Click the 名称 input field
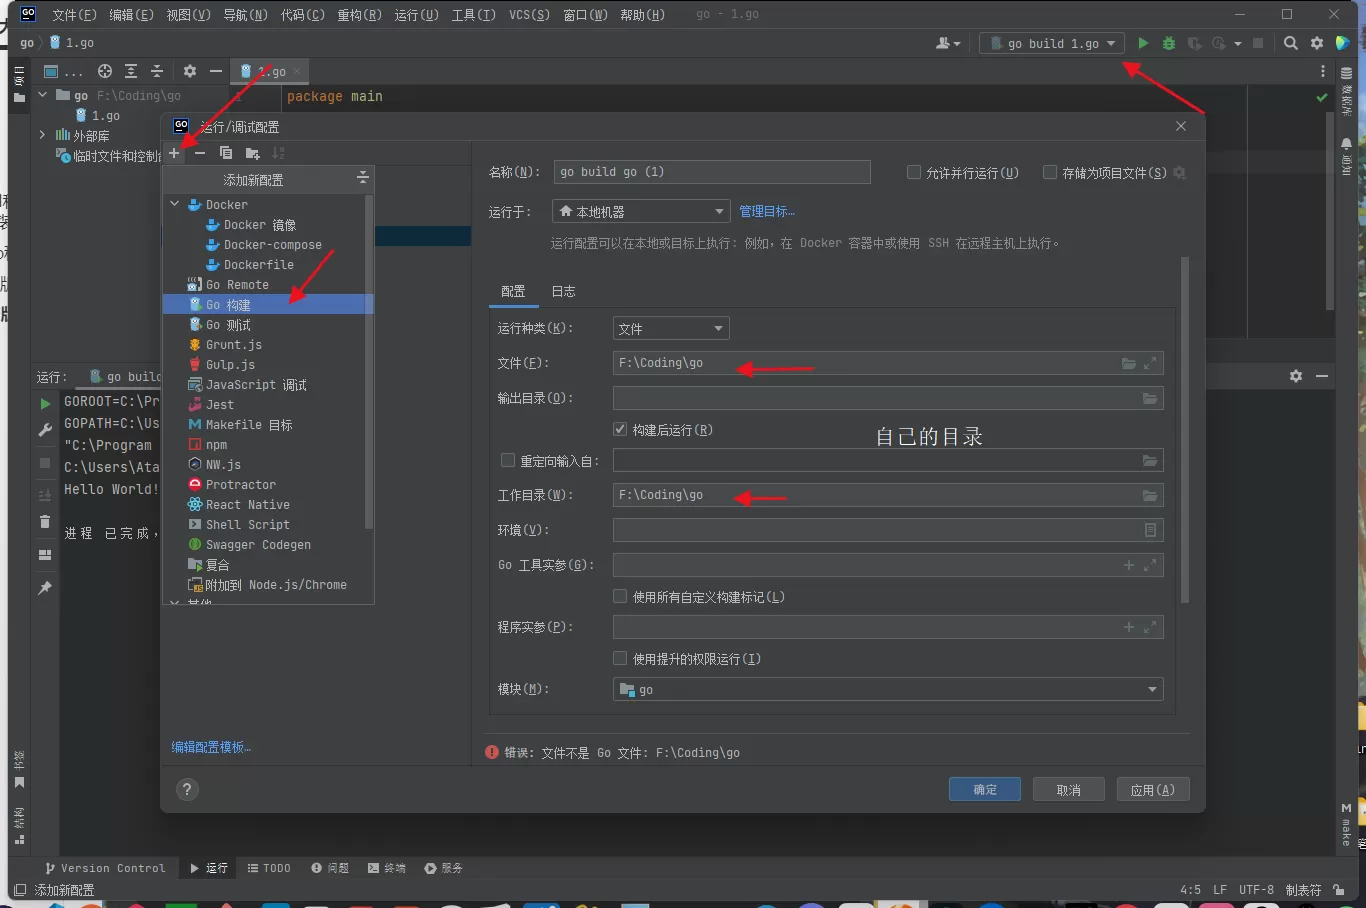The width and height of the screenshot is (1366, 908). 712,172
